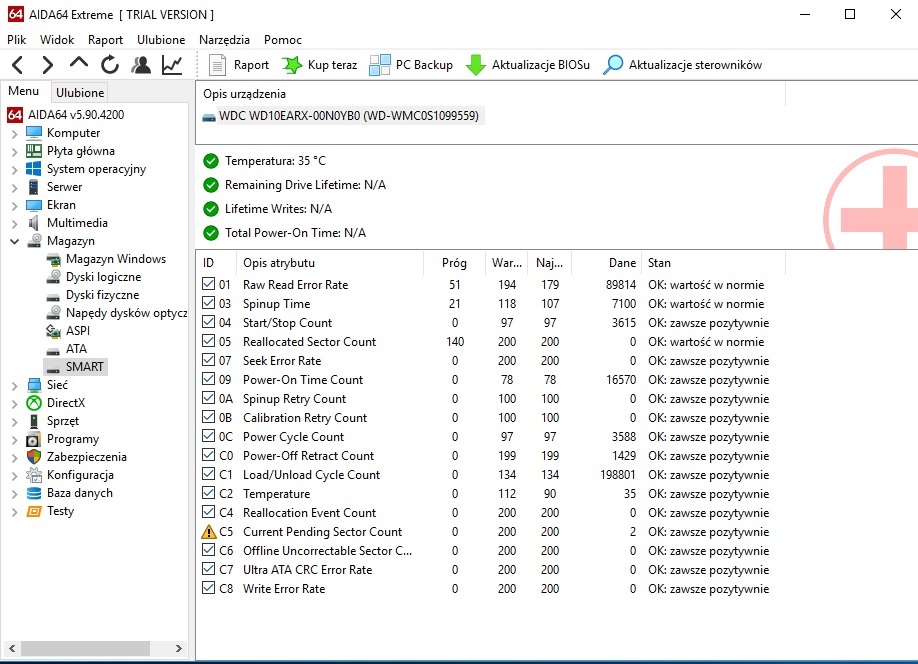Sort by the Opis atrybutu column header
The image size is (918, 664).
[x=330, y=263]
